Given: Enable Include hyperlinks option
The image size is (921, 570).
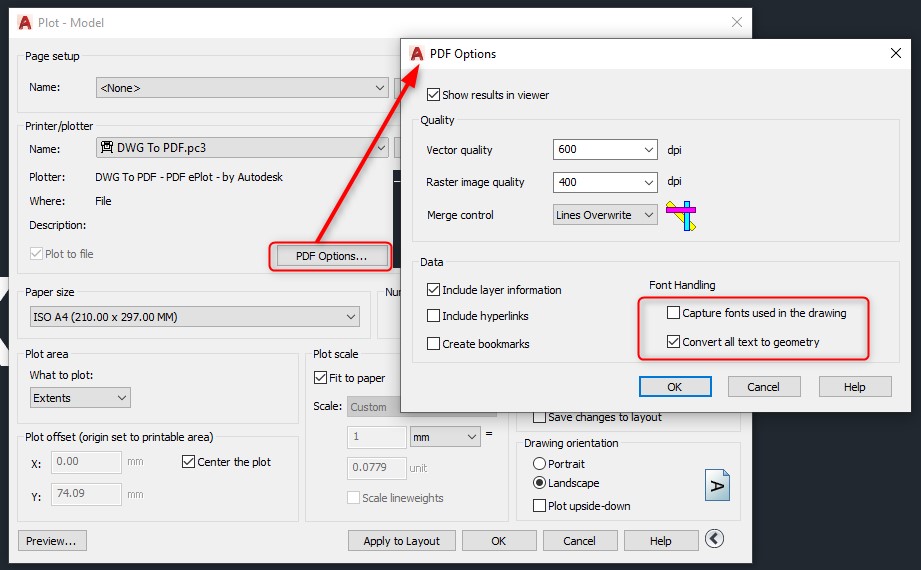Looking at the screenshot, I should point(433,316).
